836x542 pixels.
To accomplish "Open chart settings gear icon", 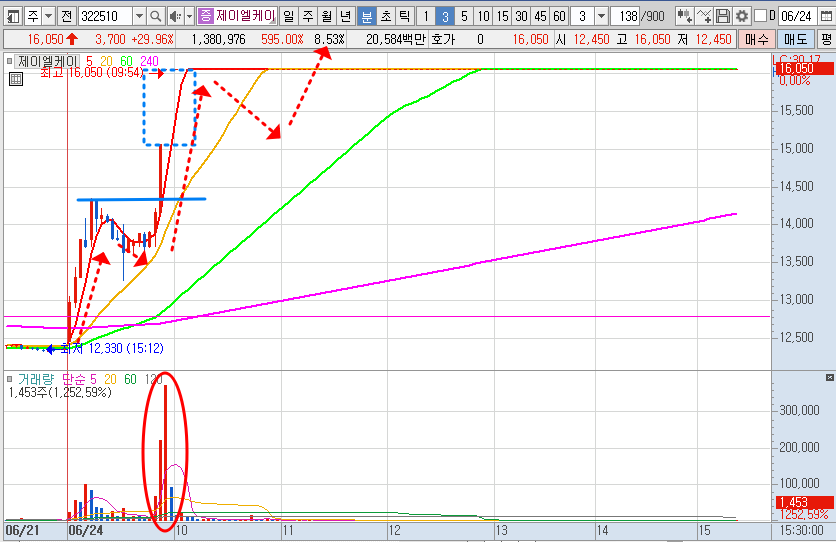I will (742, 16).
